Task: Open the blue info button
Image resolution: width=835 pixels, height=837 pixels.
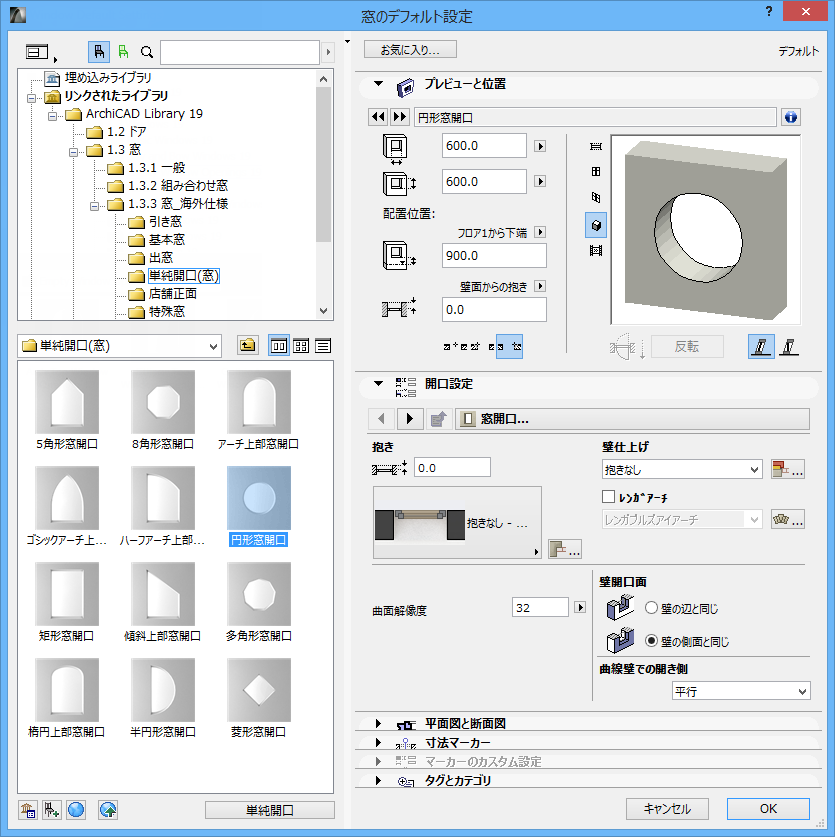Action: 791,117
